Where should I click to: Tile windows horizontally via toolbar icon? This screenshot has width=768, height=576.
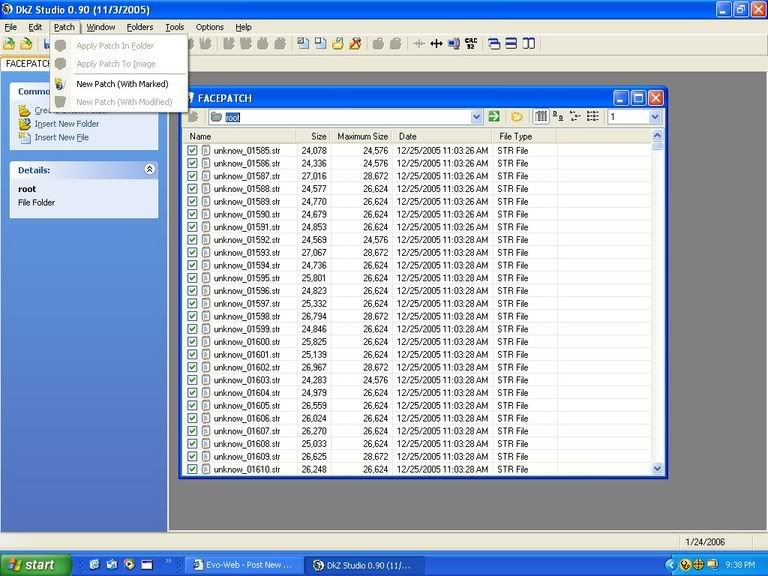click(511, 44)
